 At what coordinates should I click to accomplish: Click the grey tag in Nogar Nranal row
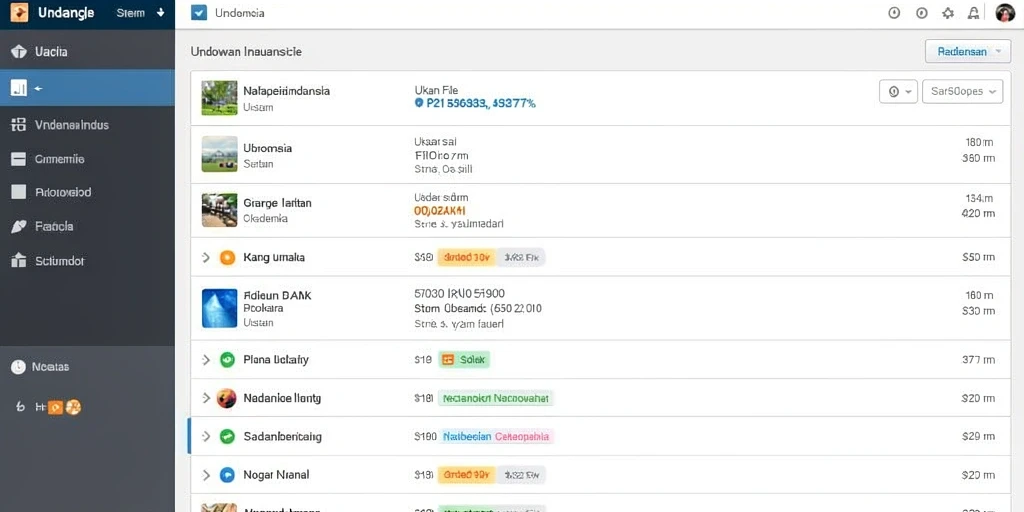point(520,475)
